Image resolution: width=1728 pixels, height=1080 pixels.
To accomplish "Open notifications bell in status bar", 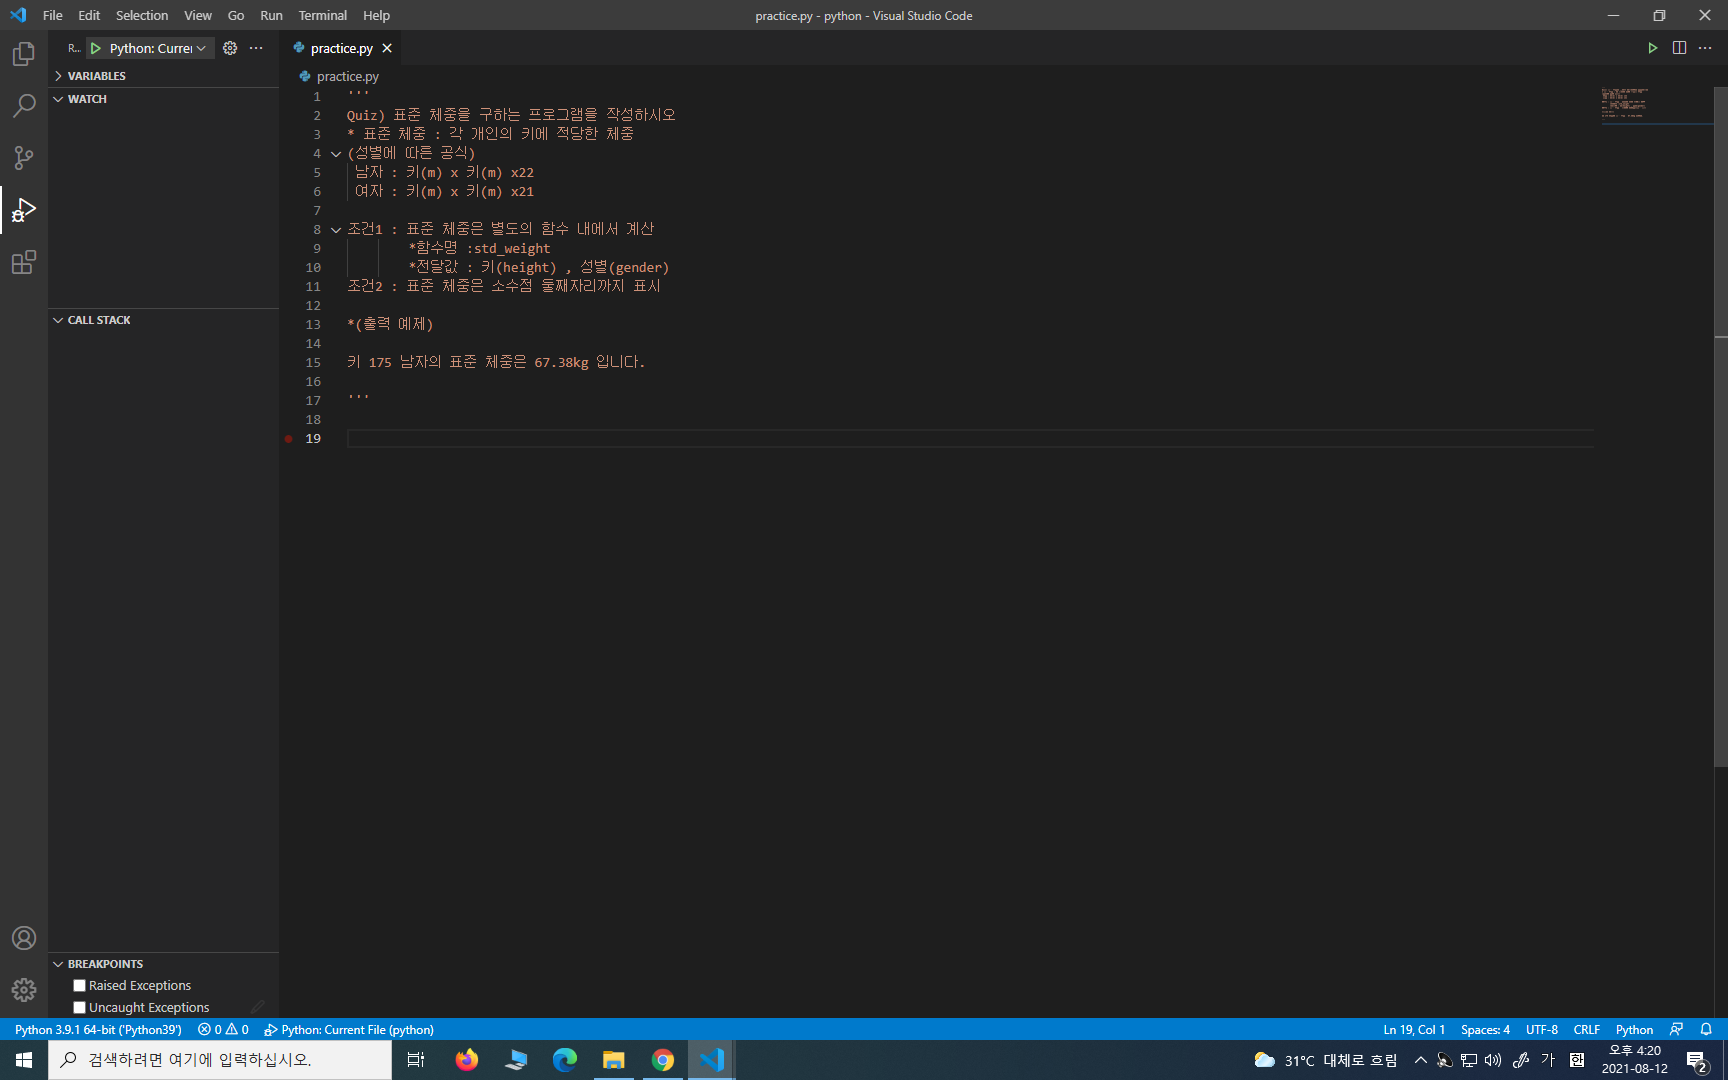I will tap(1706, 1029).
